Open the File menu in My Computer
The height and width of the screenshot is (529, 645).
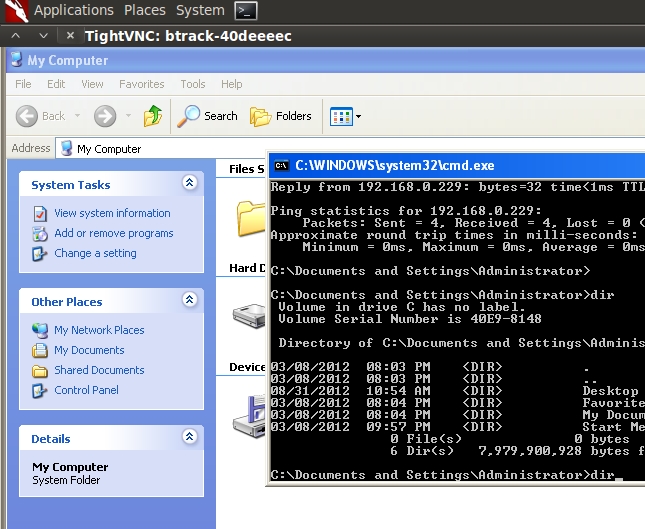23,84
